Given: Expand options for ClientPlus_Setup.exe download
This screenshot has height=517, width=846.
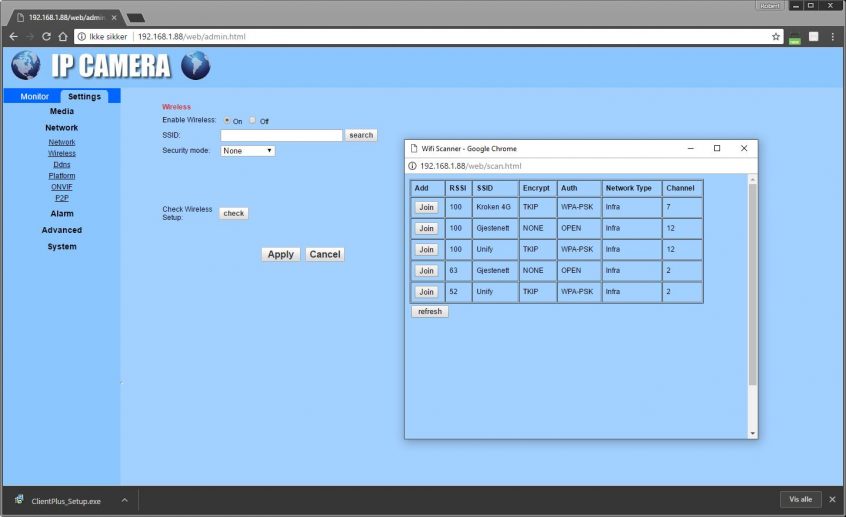Looking at the screenshot, I should click(124, 499).
